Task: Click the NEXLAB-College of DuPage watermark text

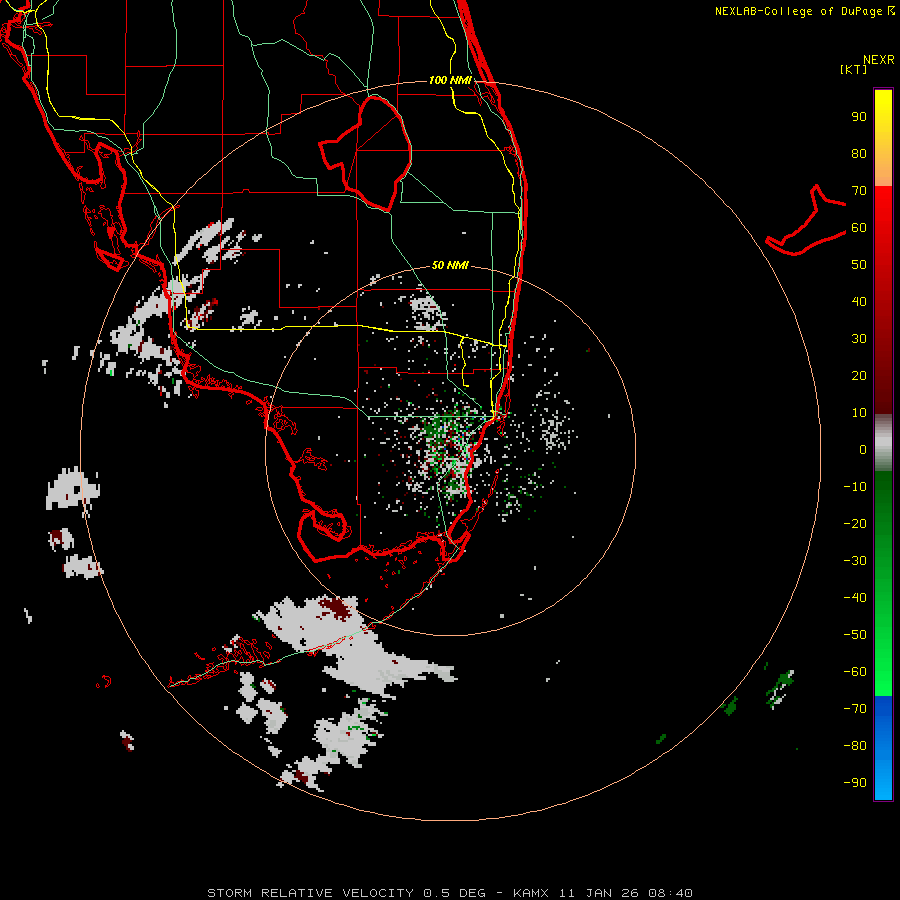Action: pyautogui.click(x=804, y=11)
